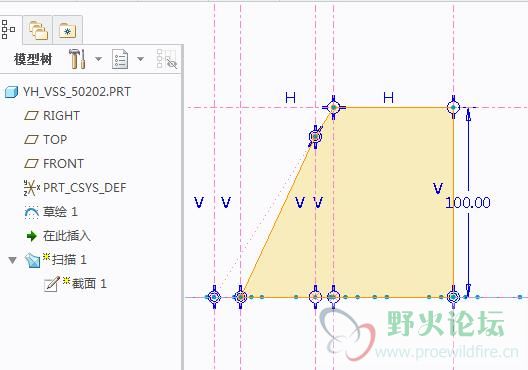
Task: Select 扫描 1 in the model tree
Action: [69, 260]
